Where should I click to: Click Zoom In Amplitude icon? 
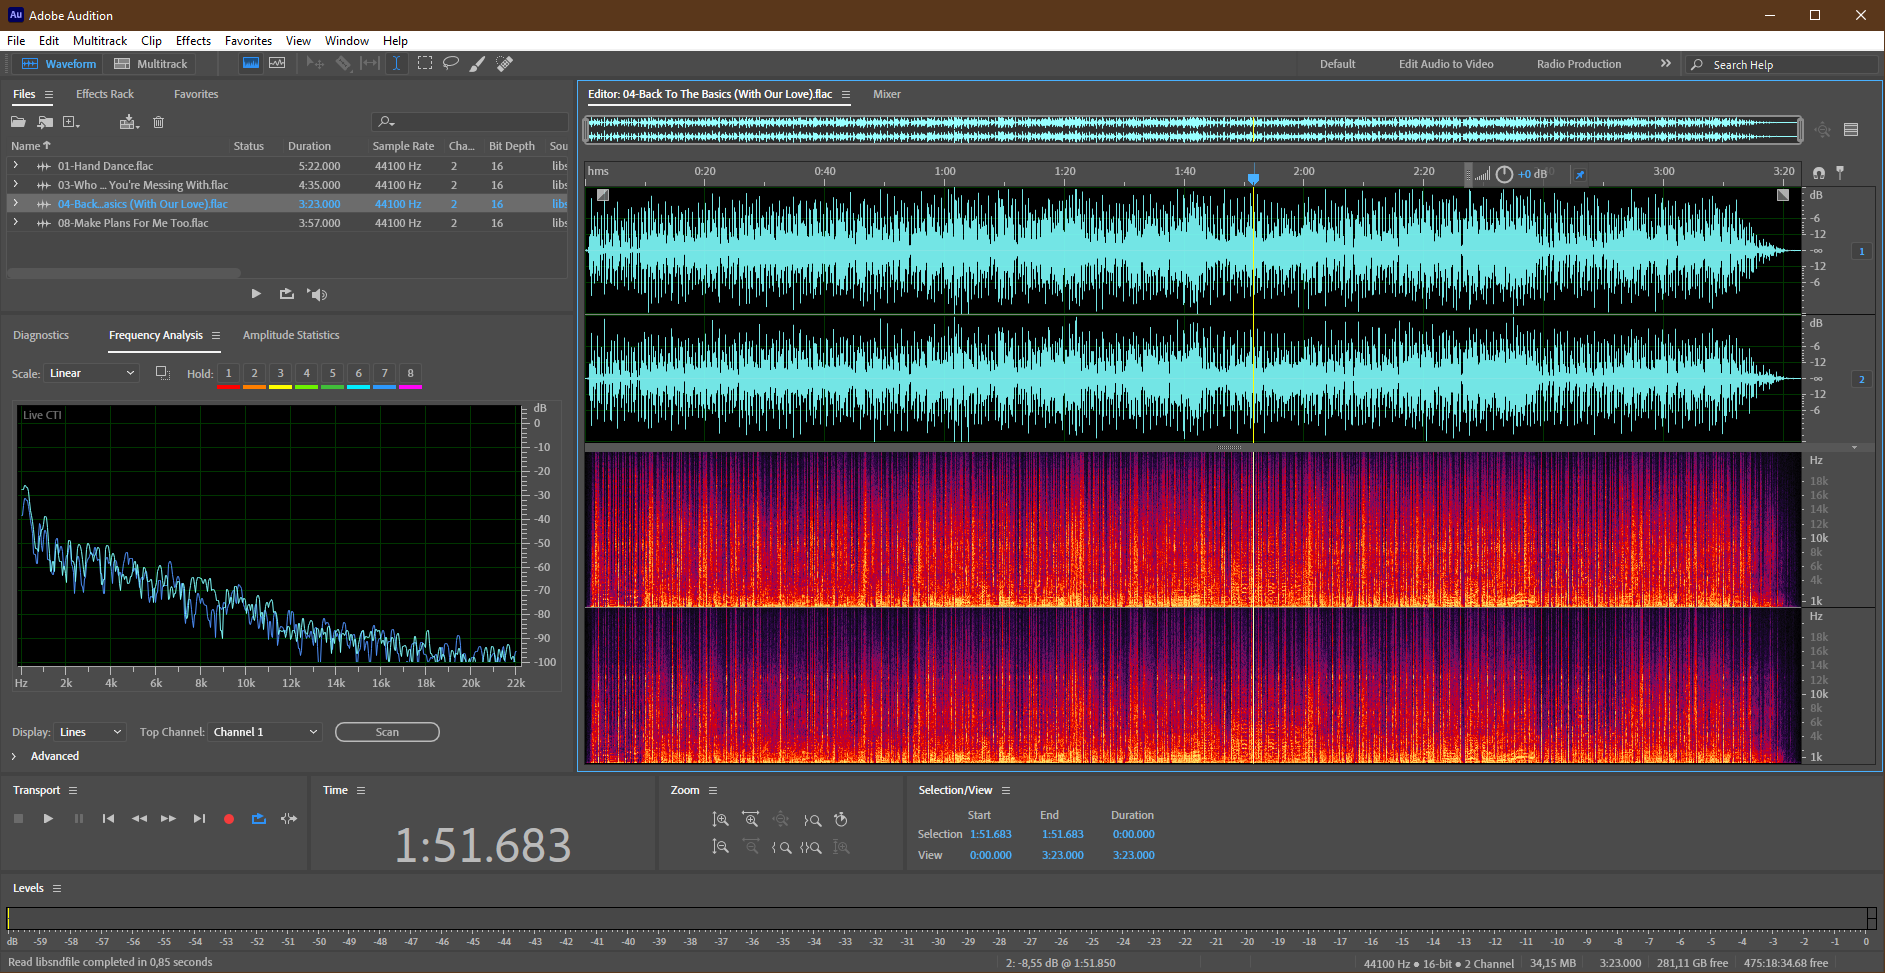720,819
